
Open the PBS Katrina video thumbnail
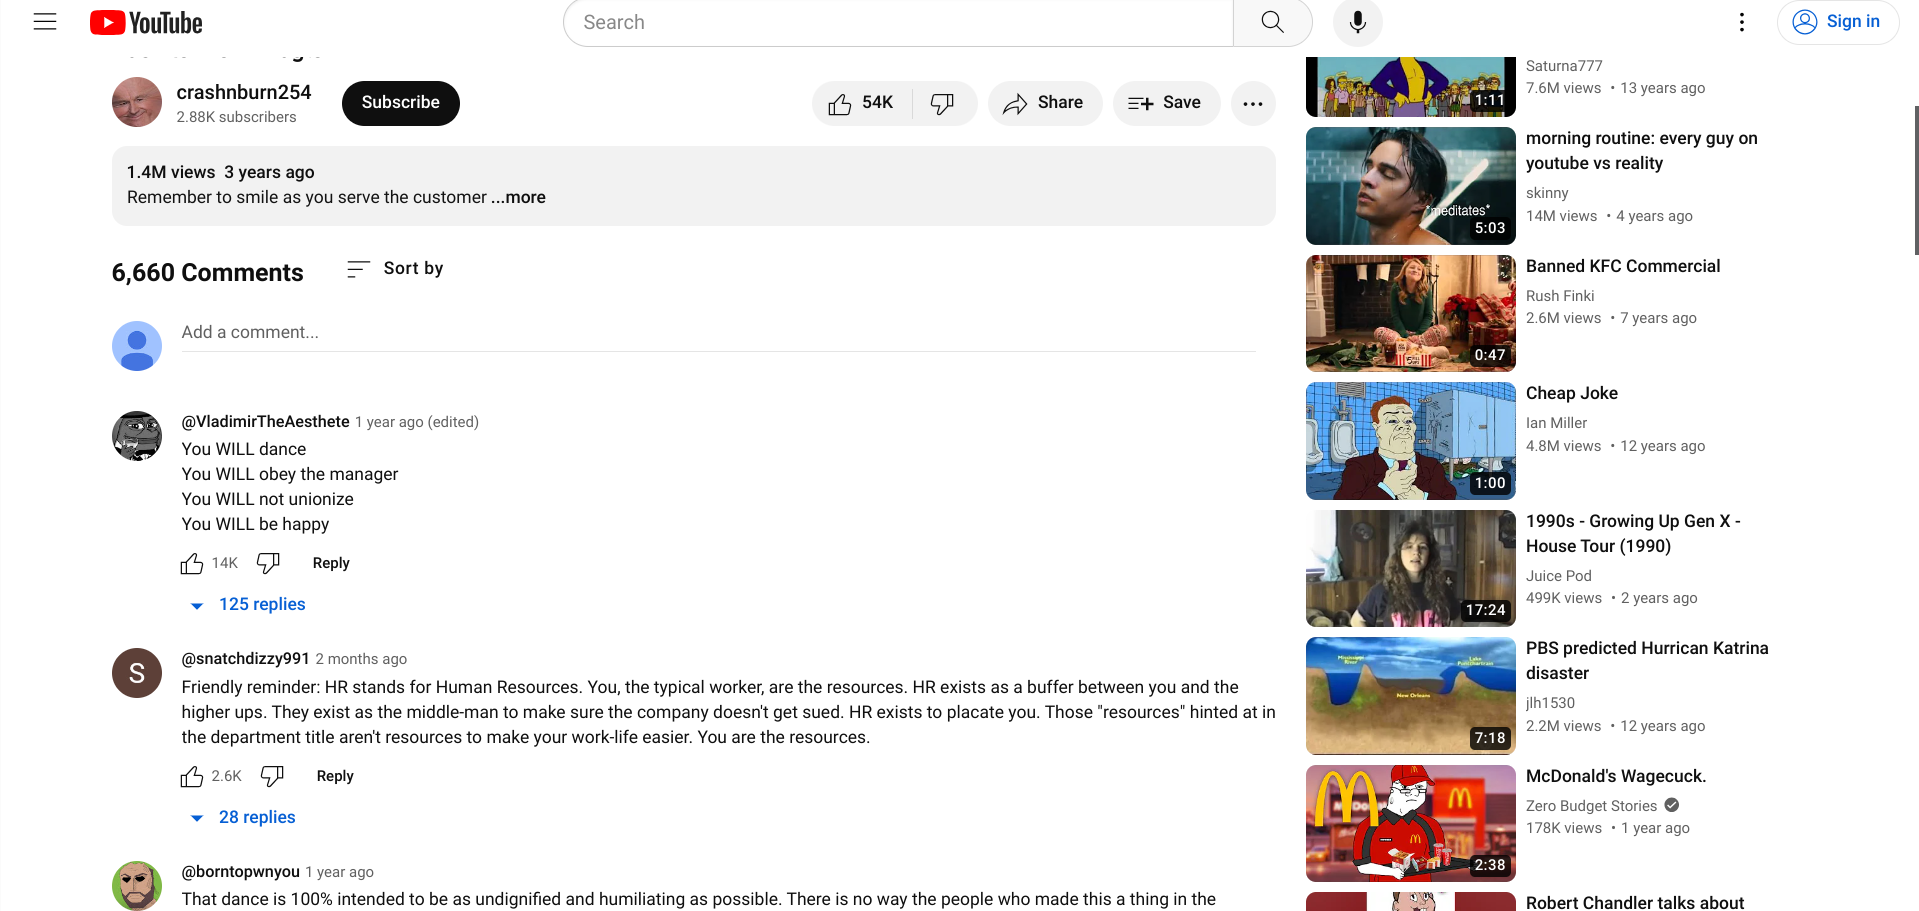1410,696
